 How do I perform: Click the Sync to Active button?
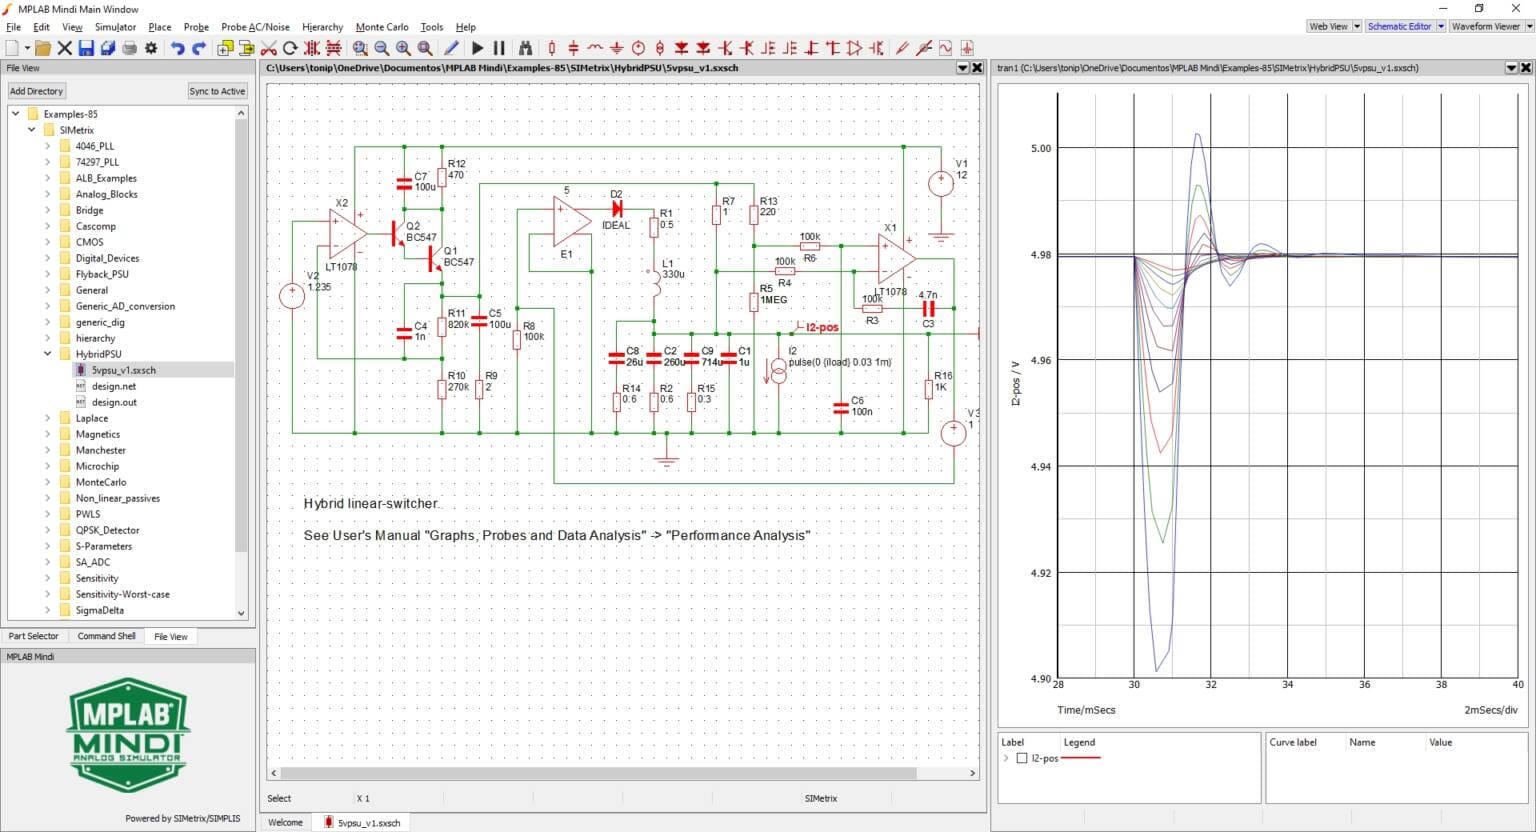coord(217,91)
